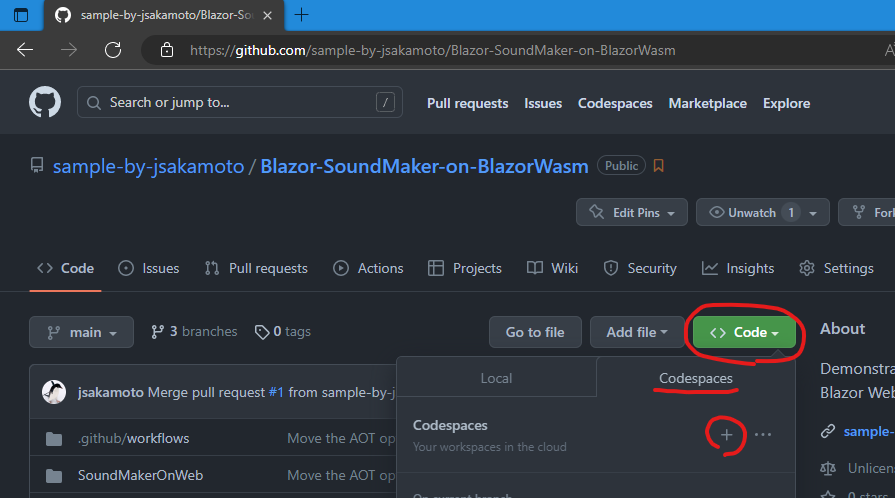
Task: Open the GitHub home logo
Action: tap(45, 102)
